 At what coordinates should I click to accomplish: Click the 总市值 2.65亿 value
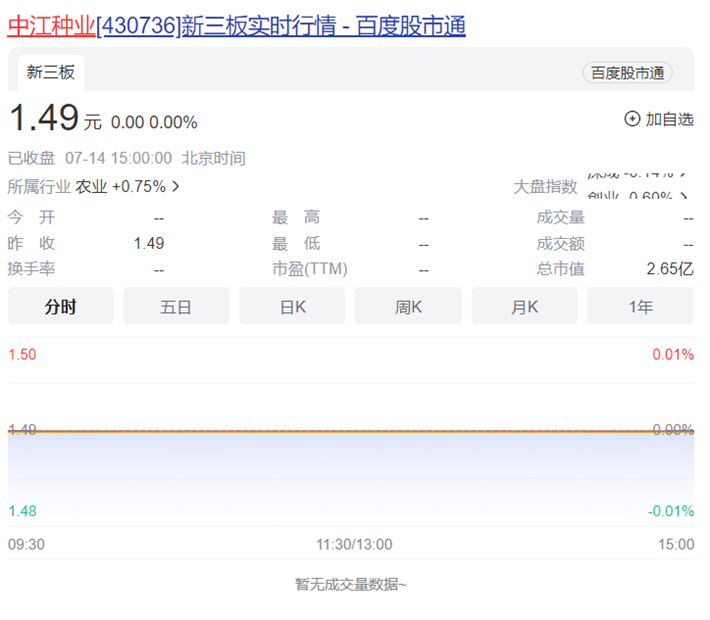669,269
